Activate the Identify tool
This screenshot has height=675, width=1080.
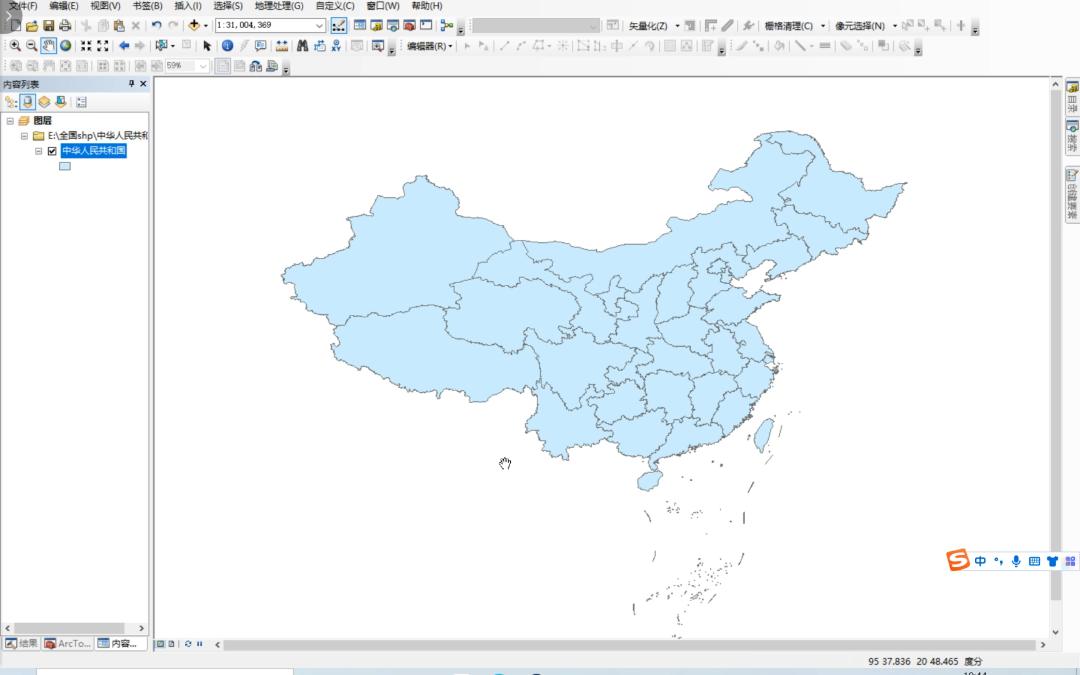(x=227, y=46)
